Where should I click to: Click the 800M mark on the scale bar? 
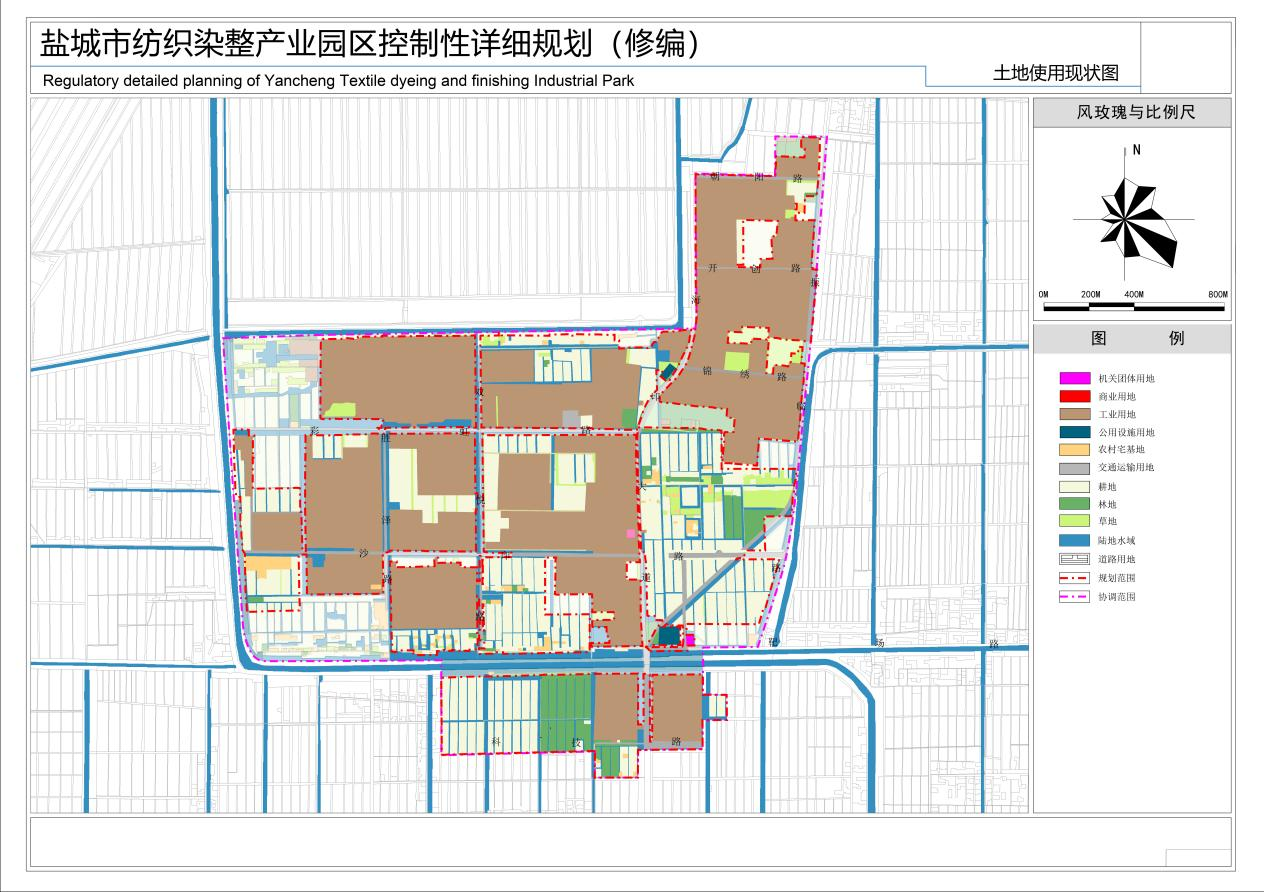pyautogui.click(x=1218, y=294)
